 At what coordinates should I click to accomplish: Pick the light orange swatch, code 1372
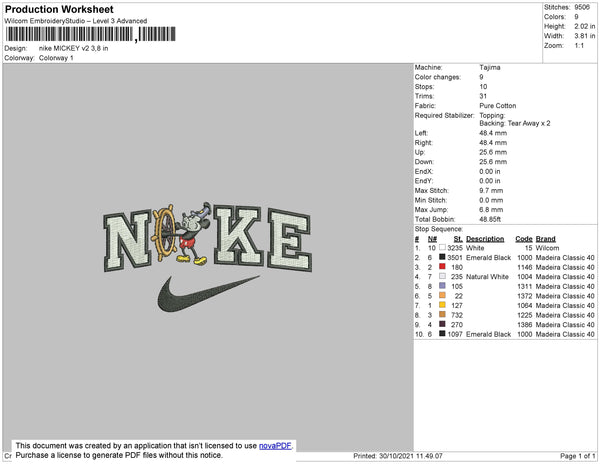tap(442, 295)
